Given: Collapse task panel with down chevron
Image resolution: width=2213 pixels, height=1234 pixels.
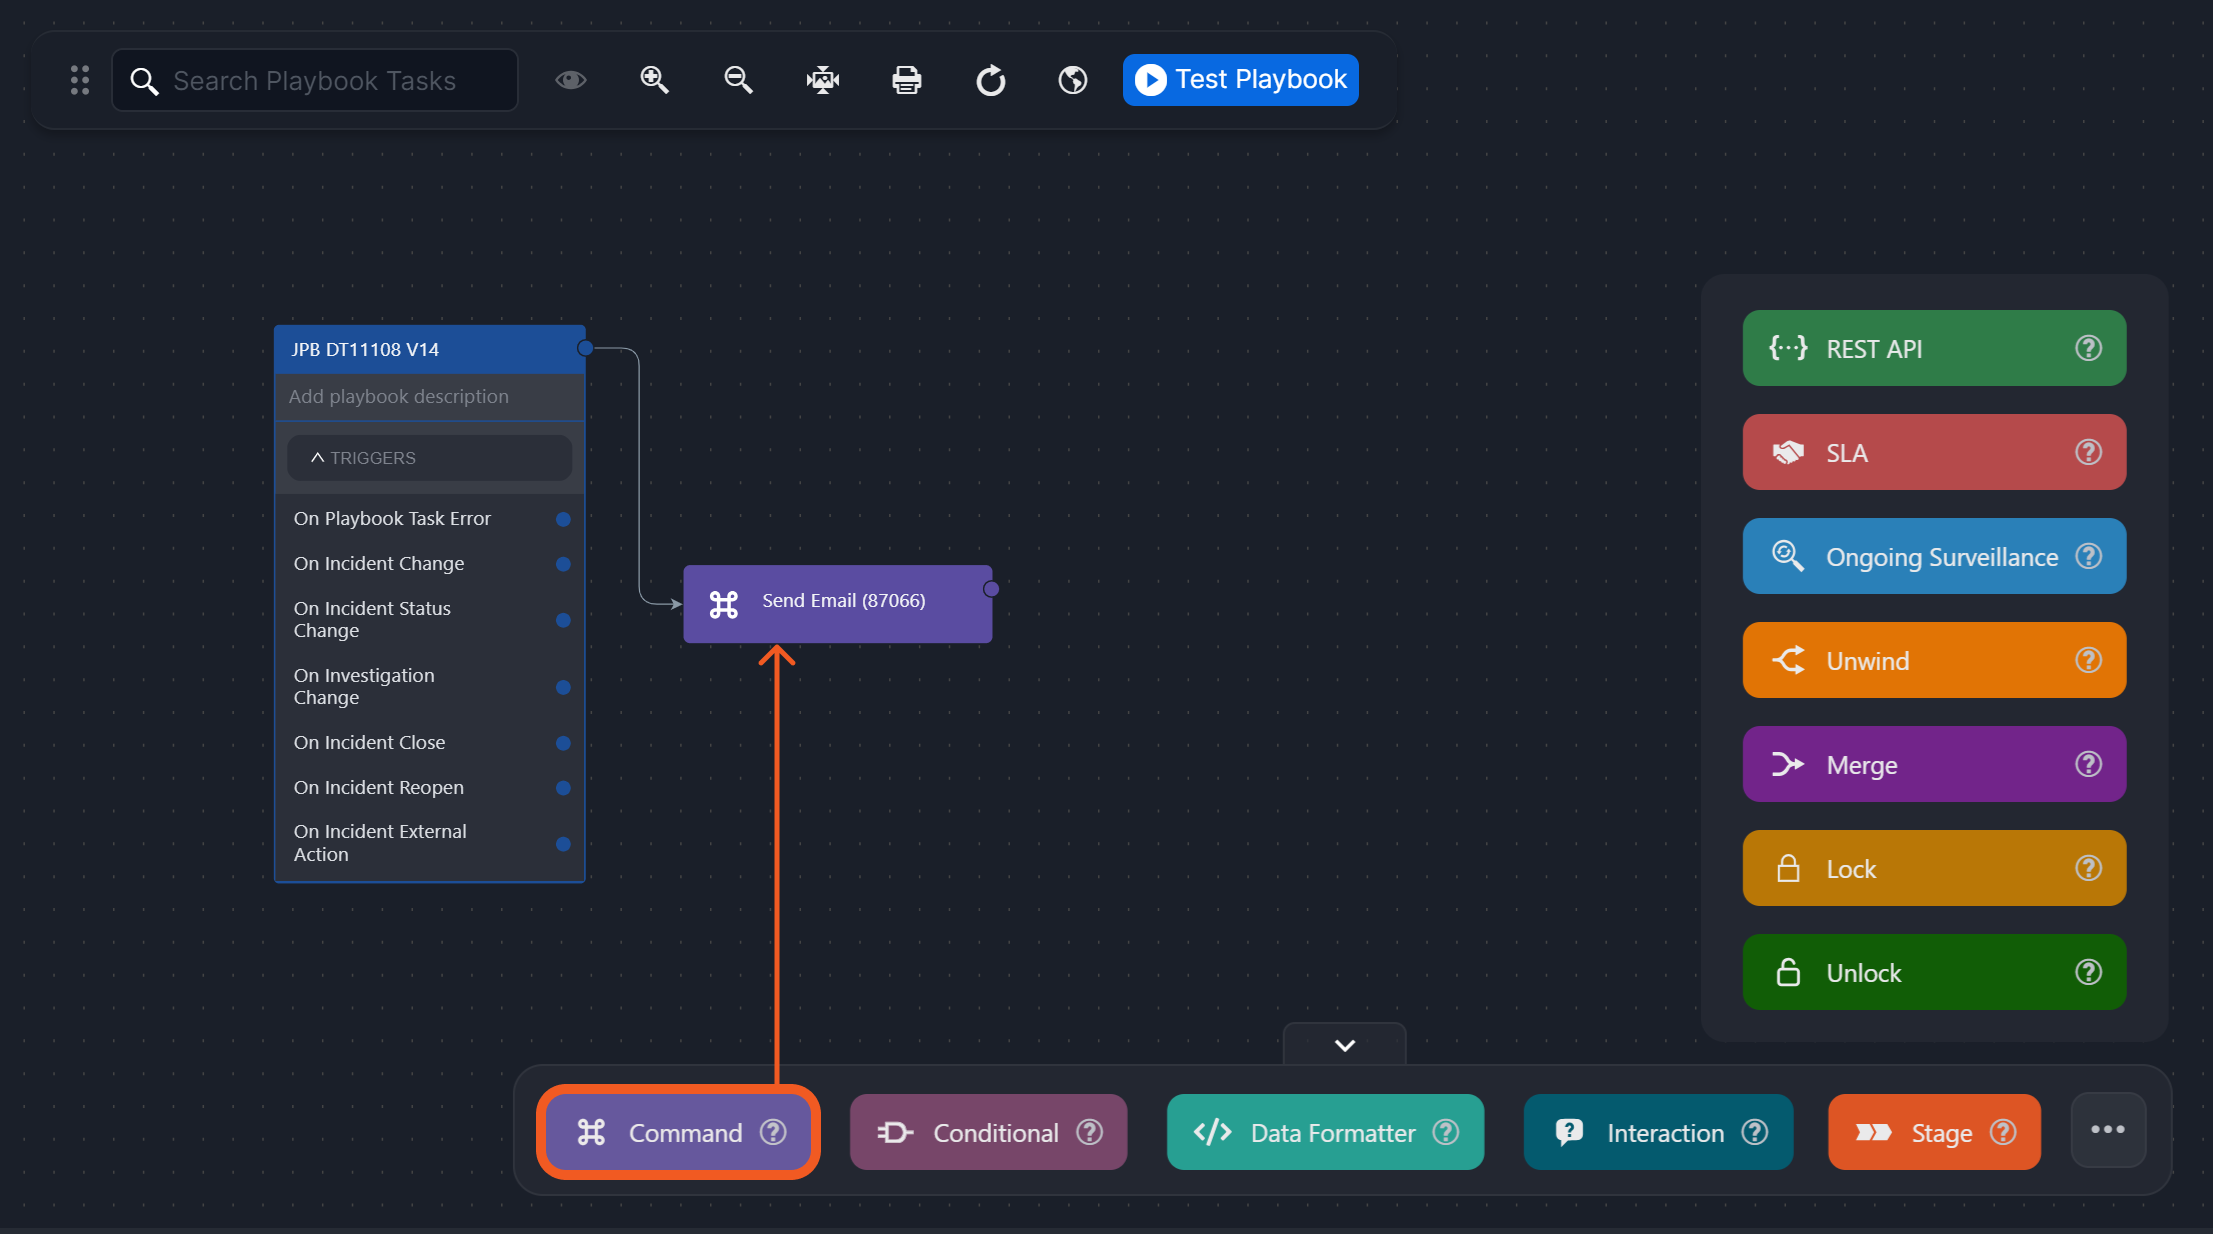Looking at the screenshot, I should tap(1344, 1045).
